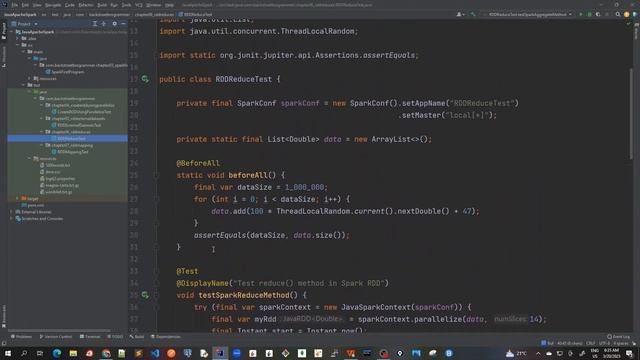The width and height of the screenshot is (640, 360).
Task: Open the Build menu
Action: click(102, 5)
